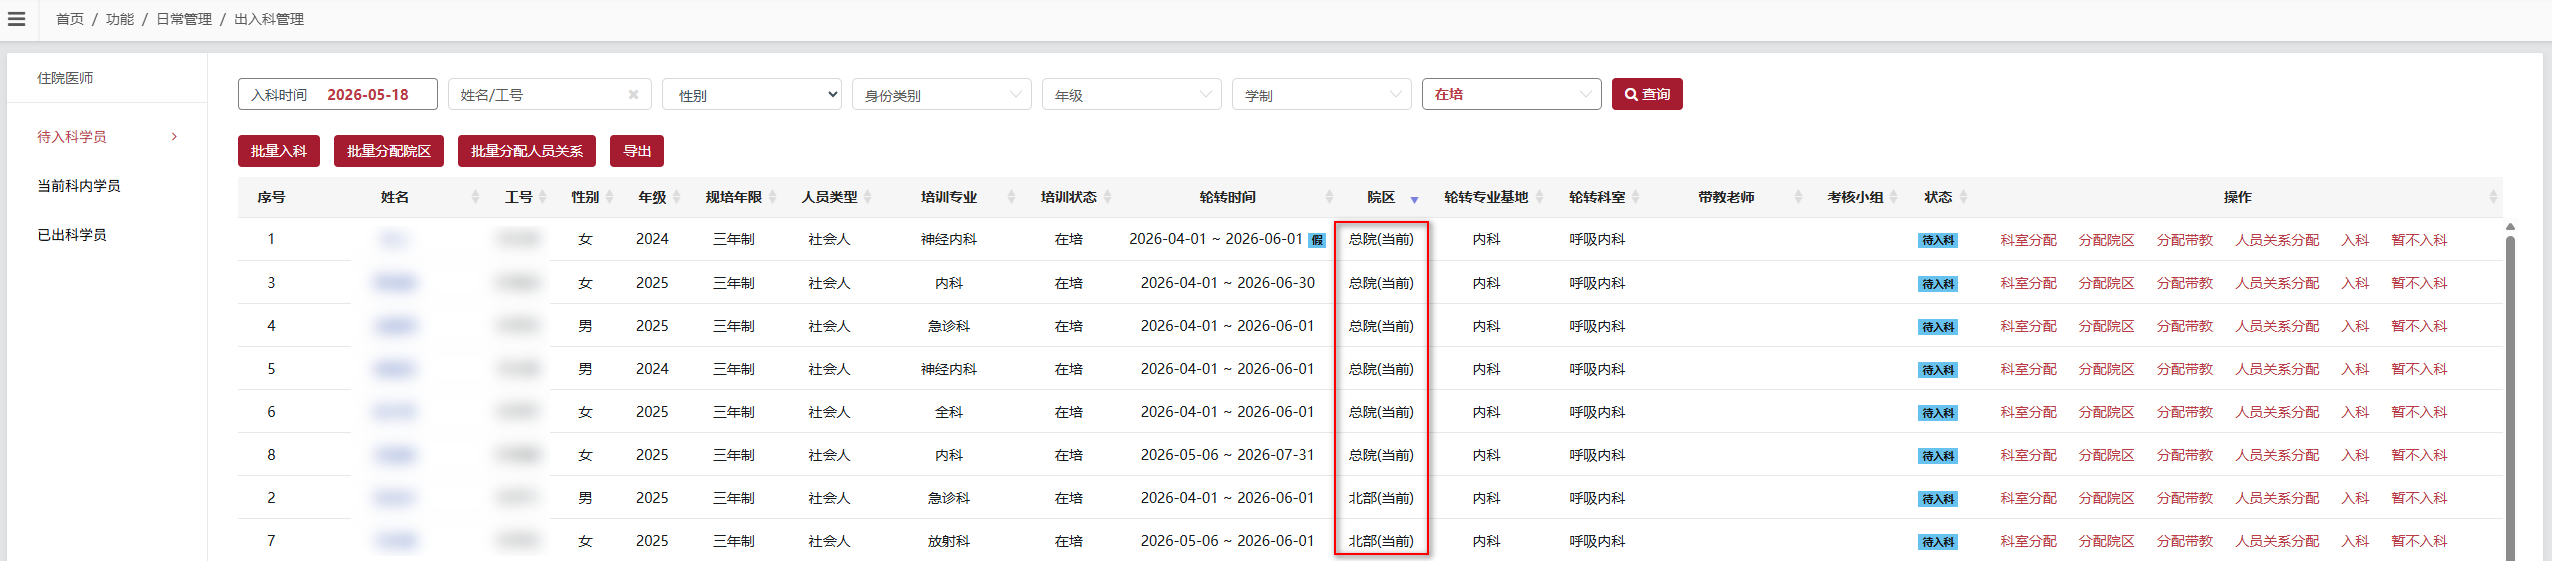Screen dimensions: 2552x561
Task: Sort the 状态 column
Action: tap(1963, 197)
